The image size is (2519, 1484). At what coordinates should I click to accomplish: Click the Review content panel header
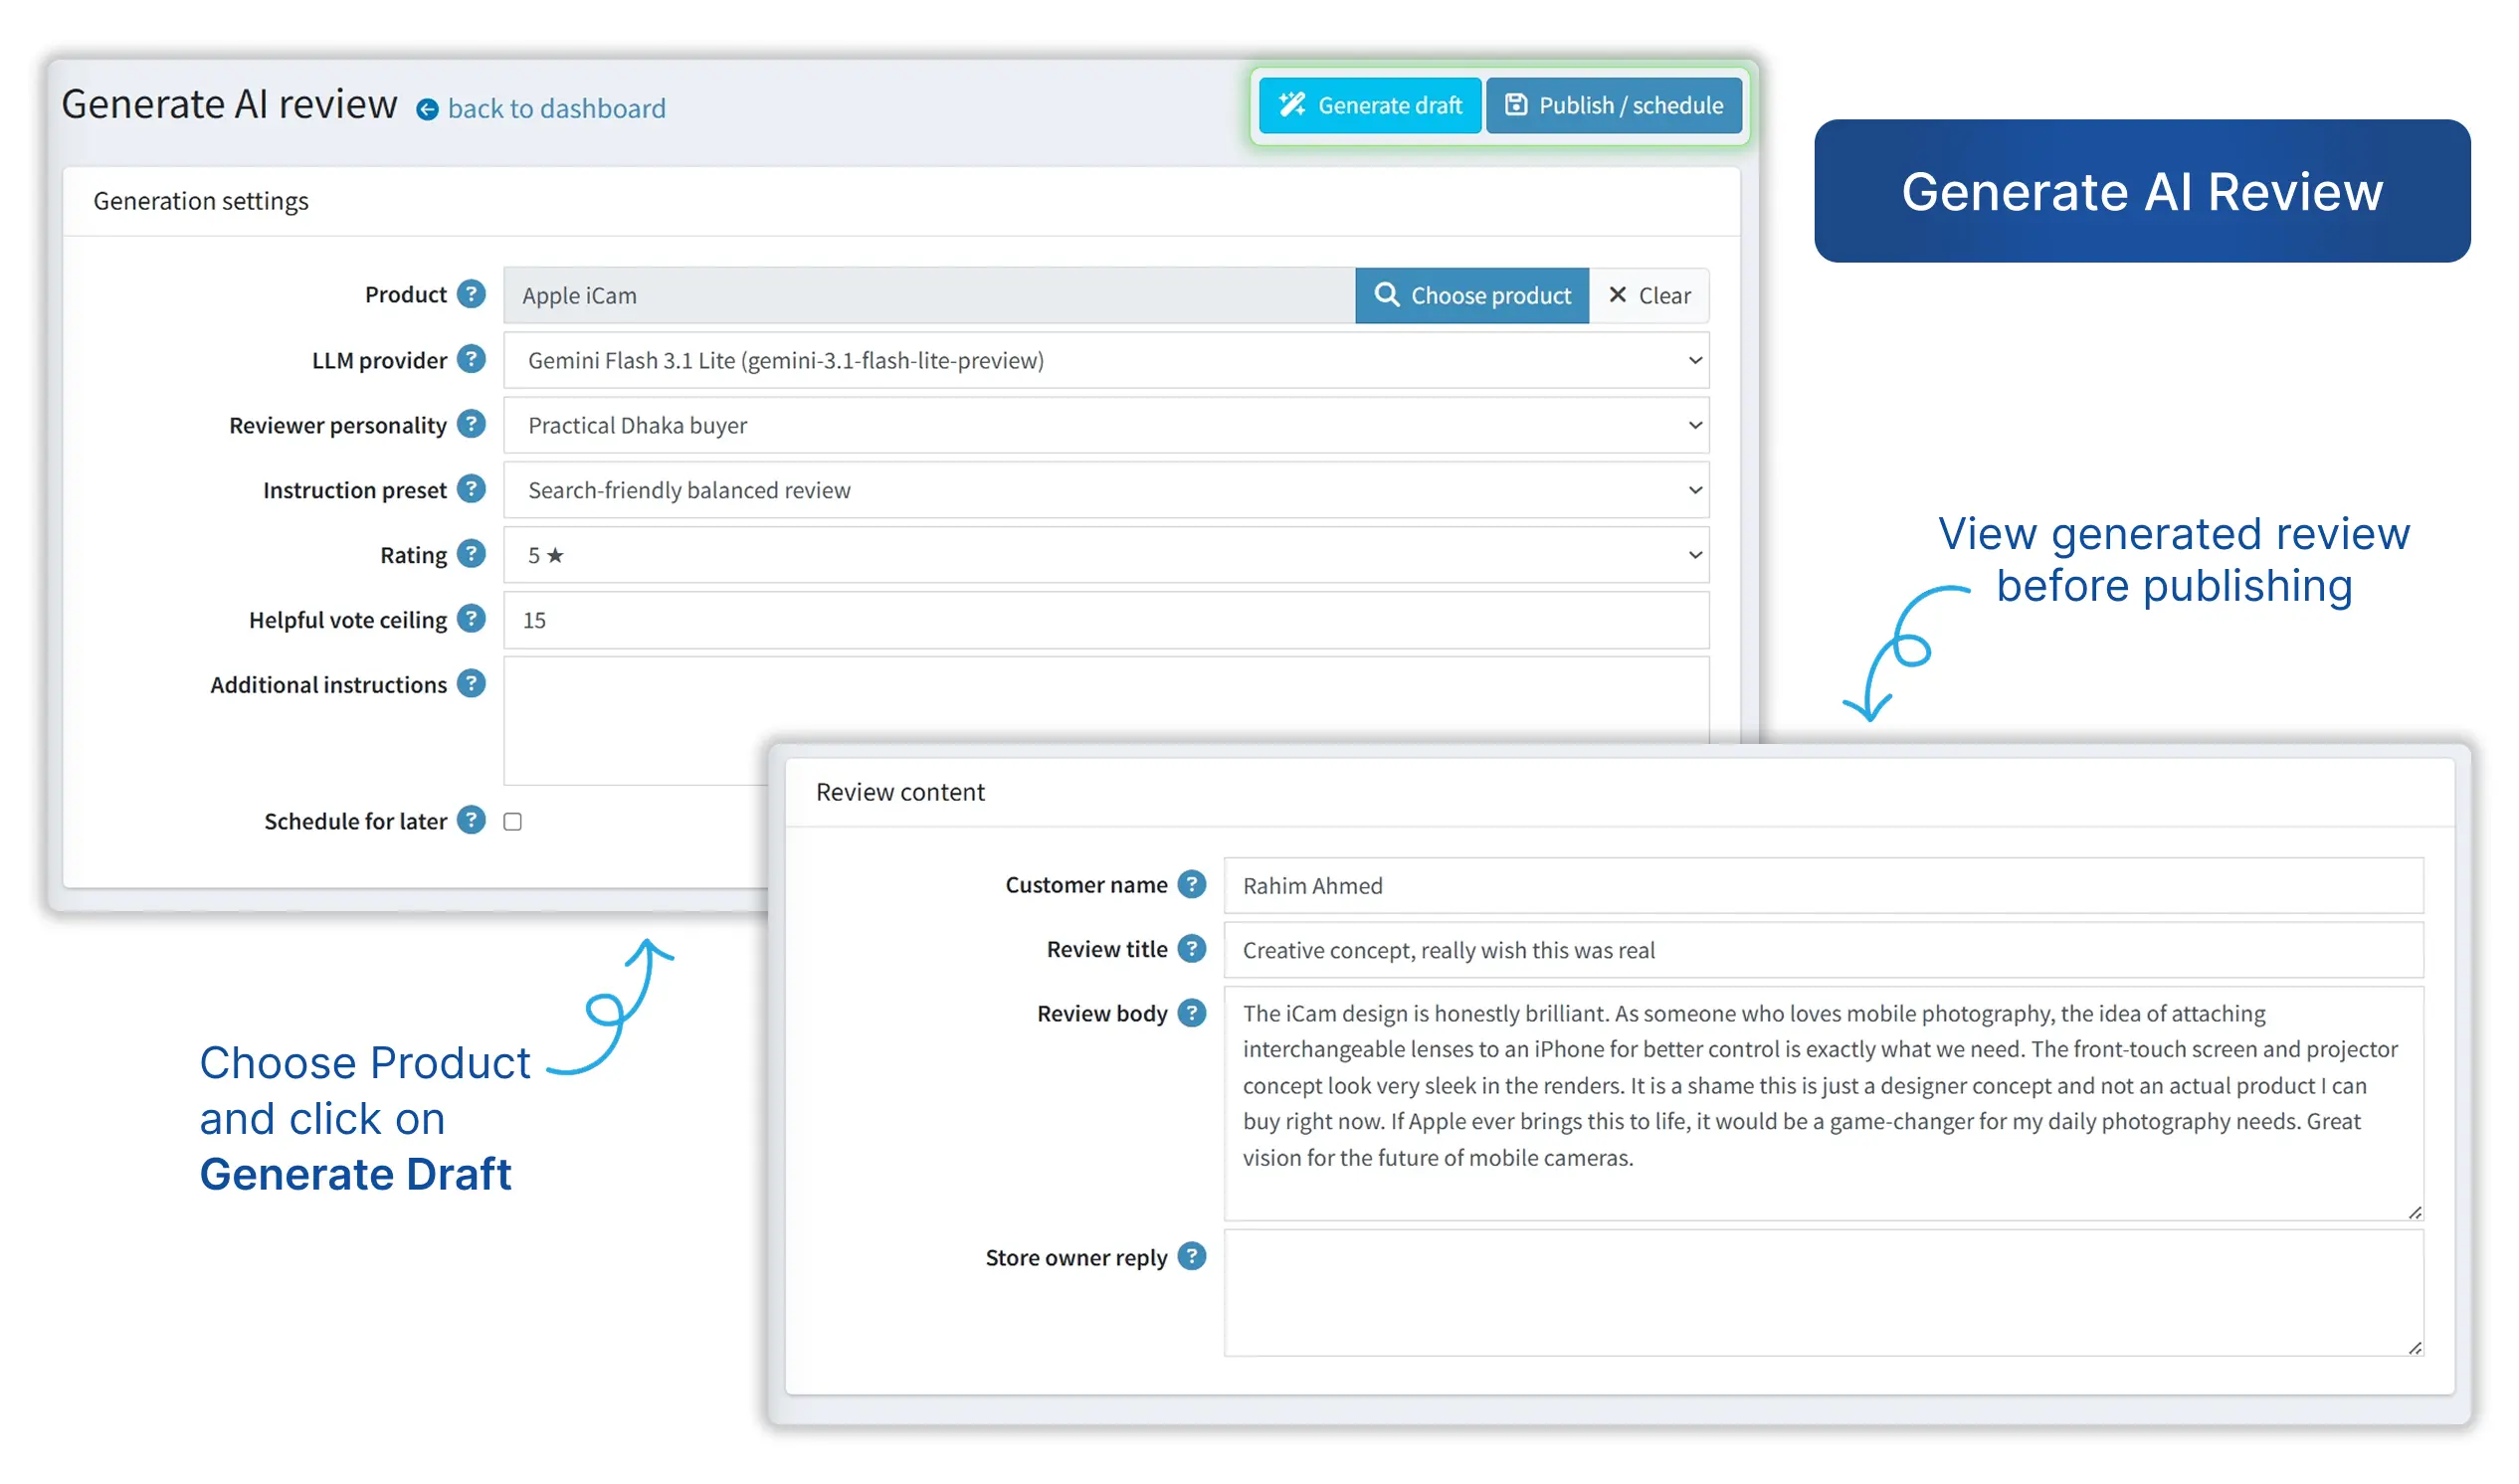click(1619, 792)
